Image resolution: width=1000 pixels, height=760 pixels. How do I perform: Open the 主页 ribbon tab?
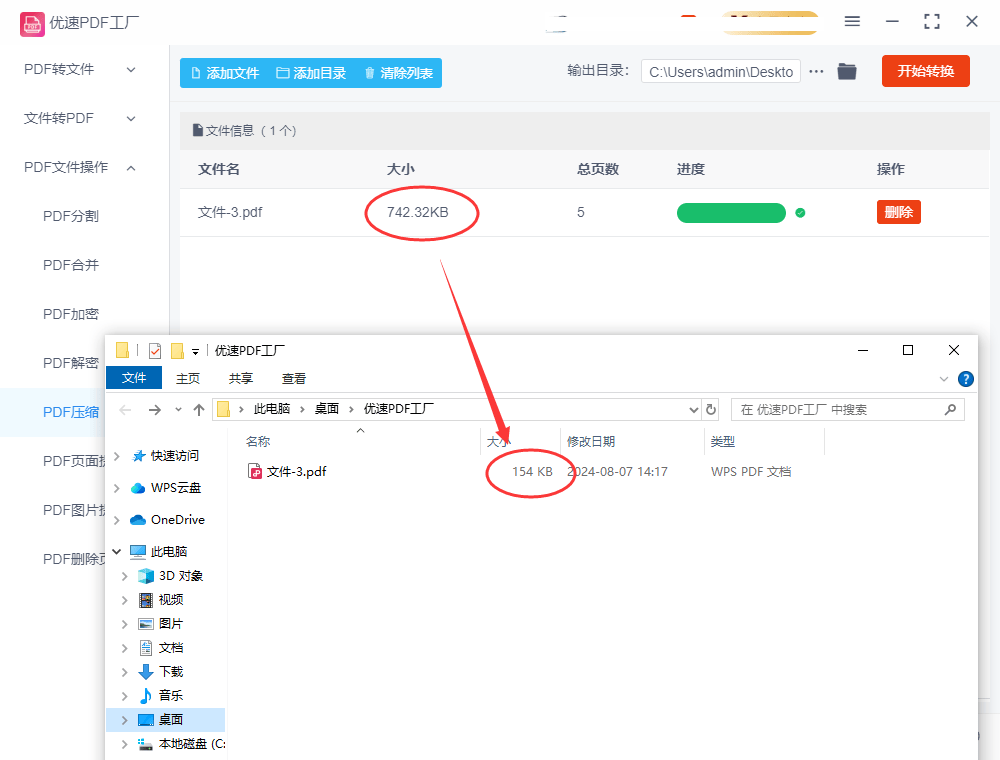(x=188, y=379)
